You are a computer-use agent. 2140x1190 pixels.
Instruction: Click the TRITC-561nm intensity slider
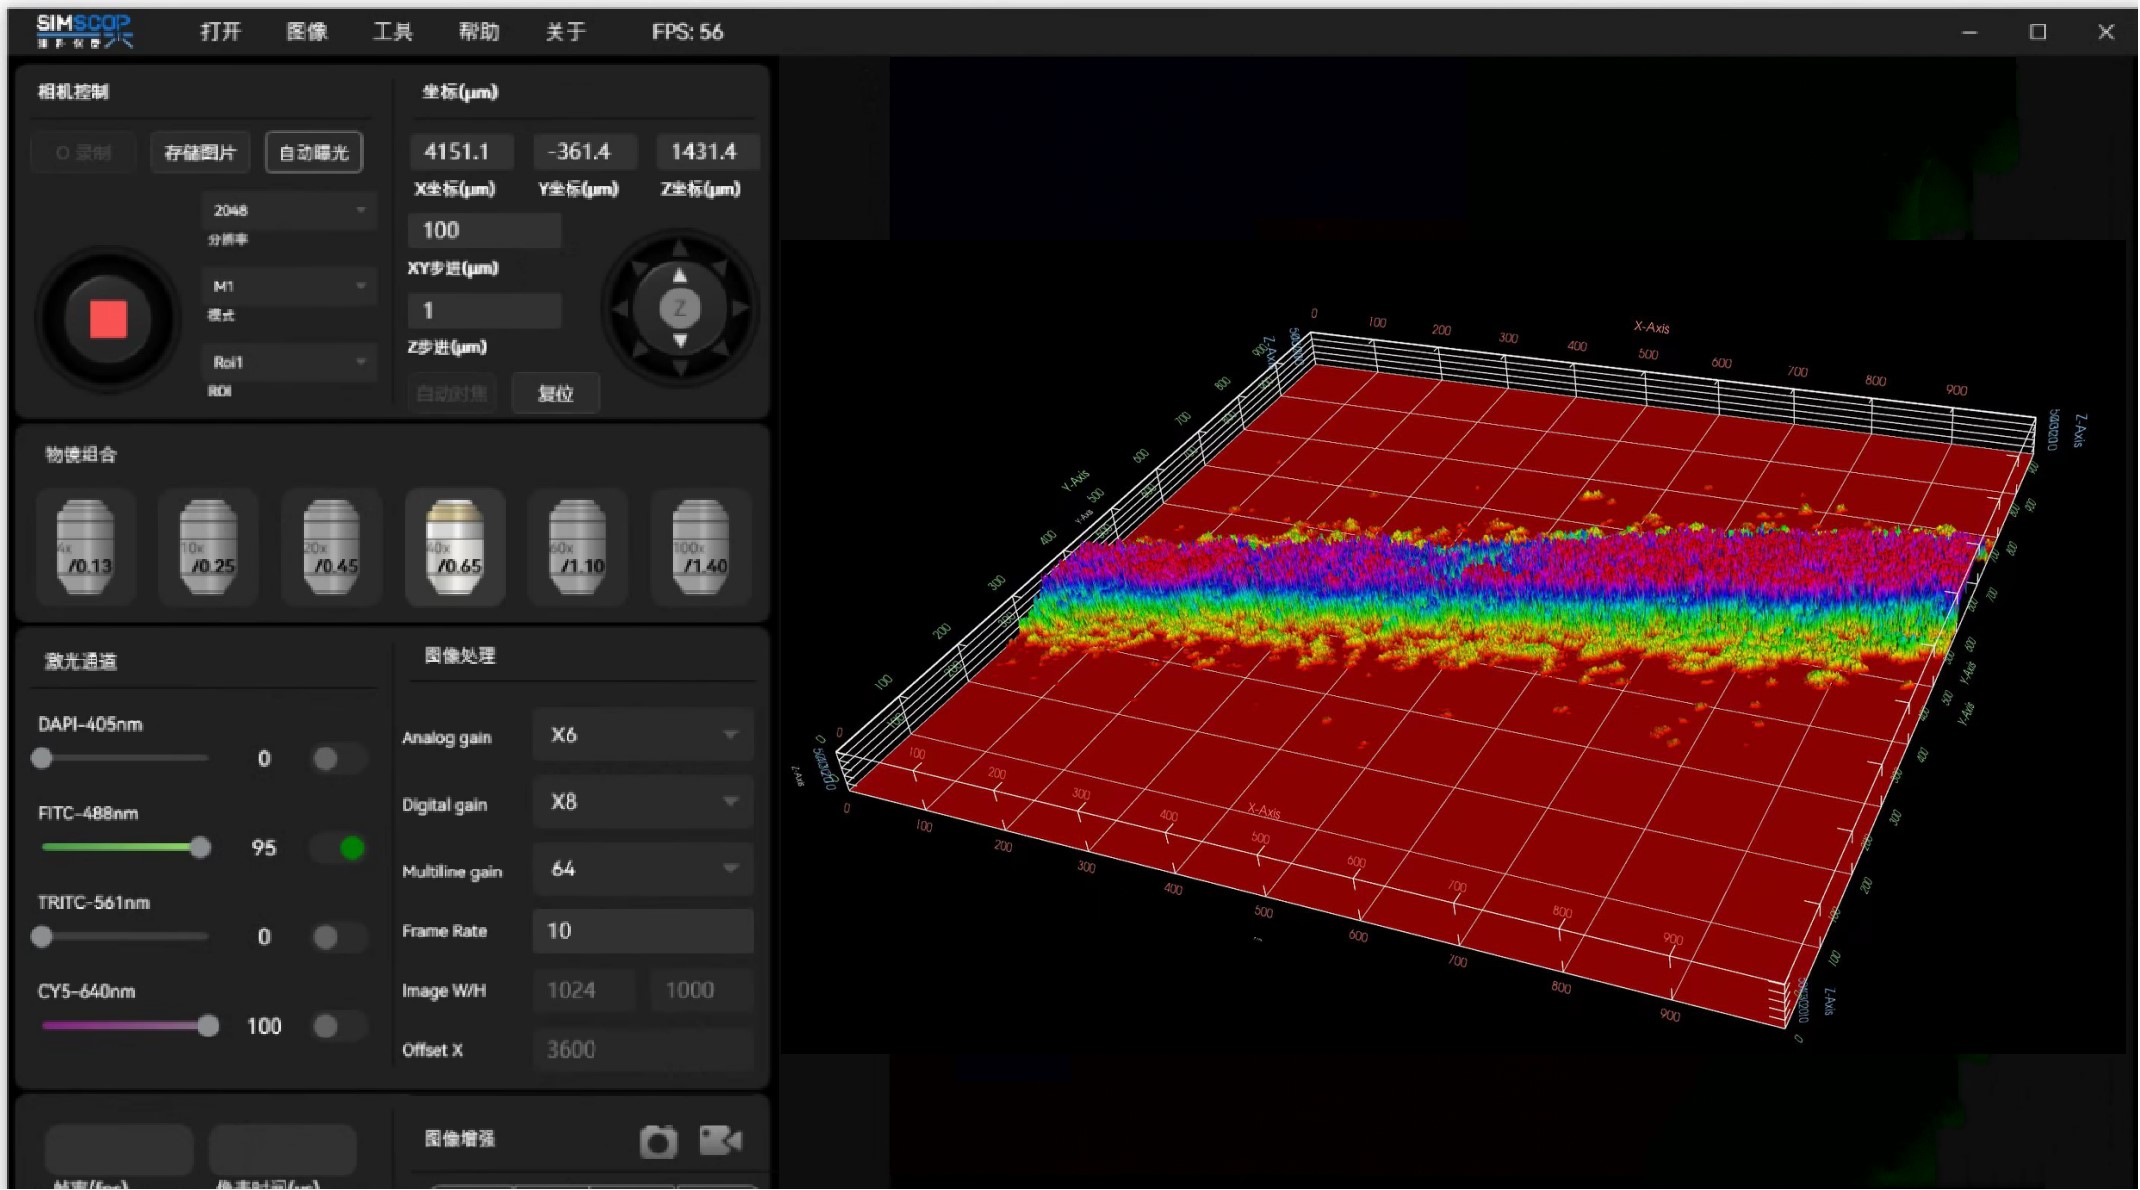pos(124,937)
